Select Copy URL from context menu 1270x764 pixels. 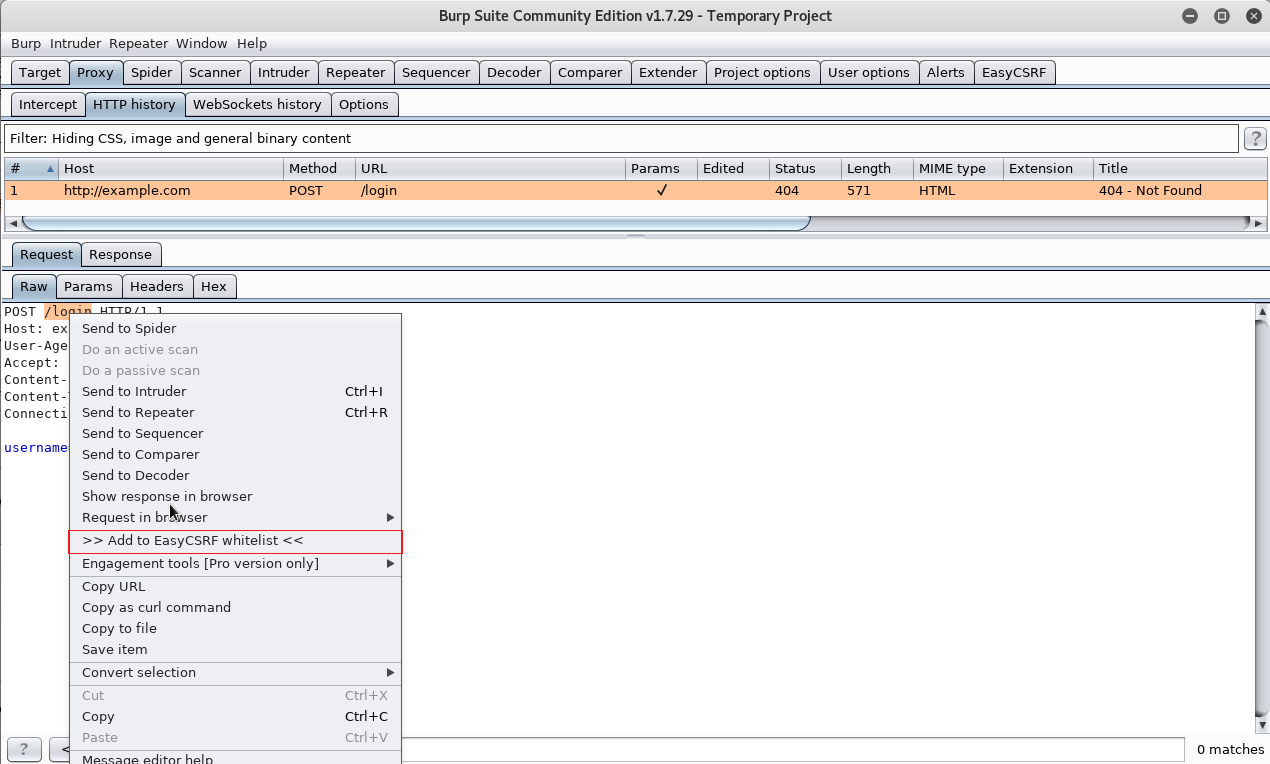click(235, 586)
